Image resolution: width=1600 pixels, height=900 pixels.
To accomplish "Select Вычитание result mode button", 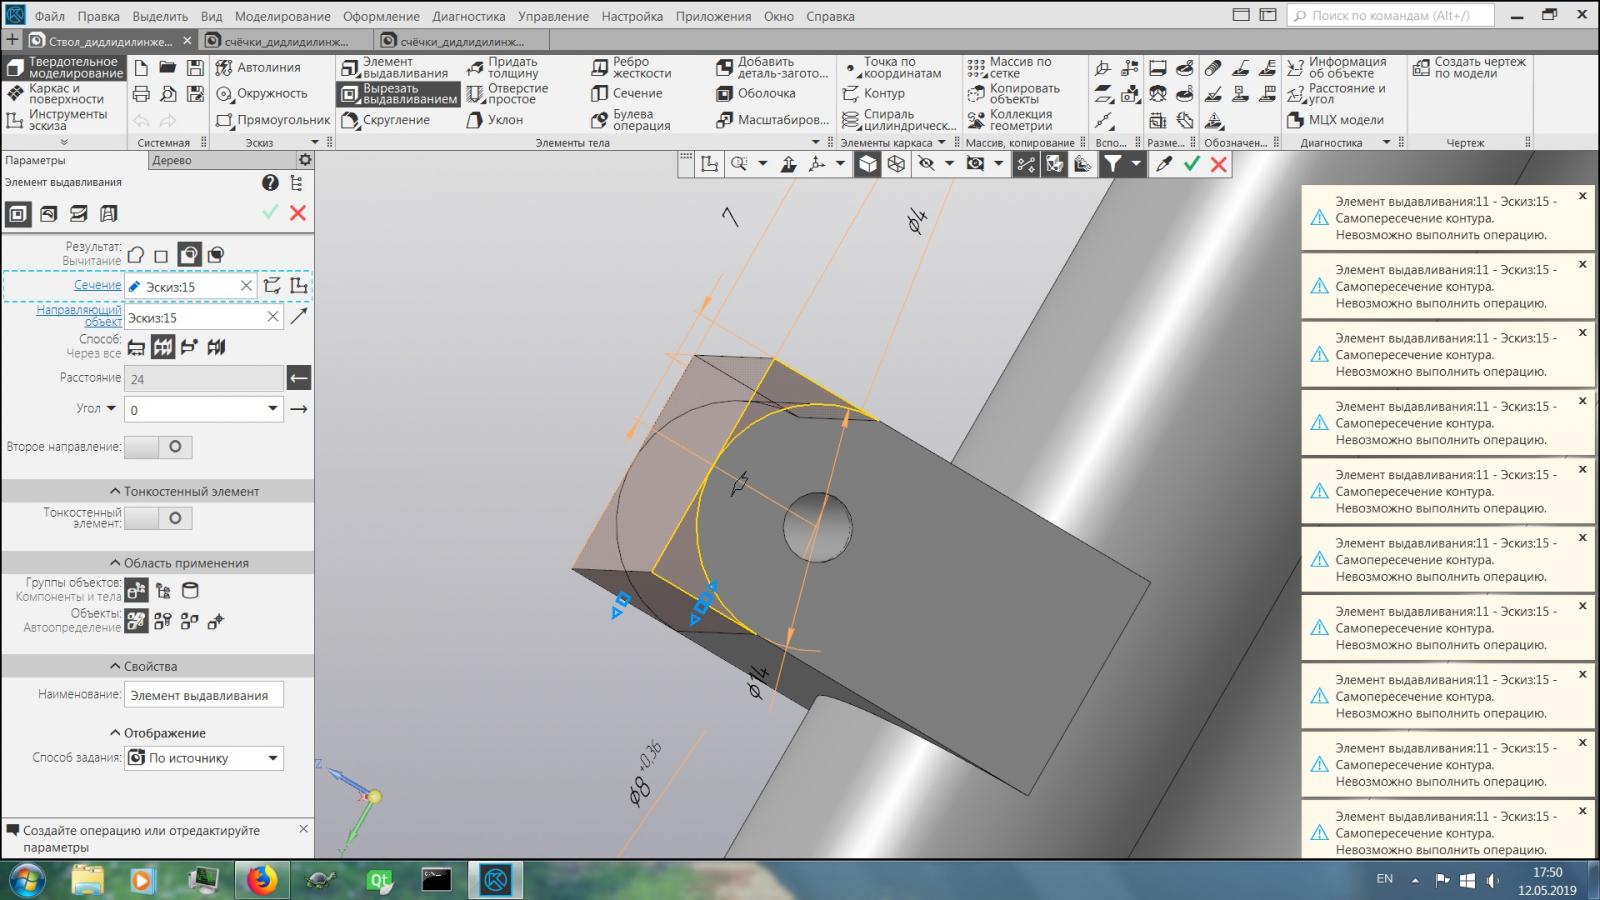I will (x=189, y=255).
